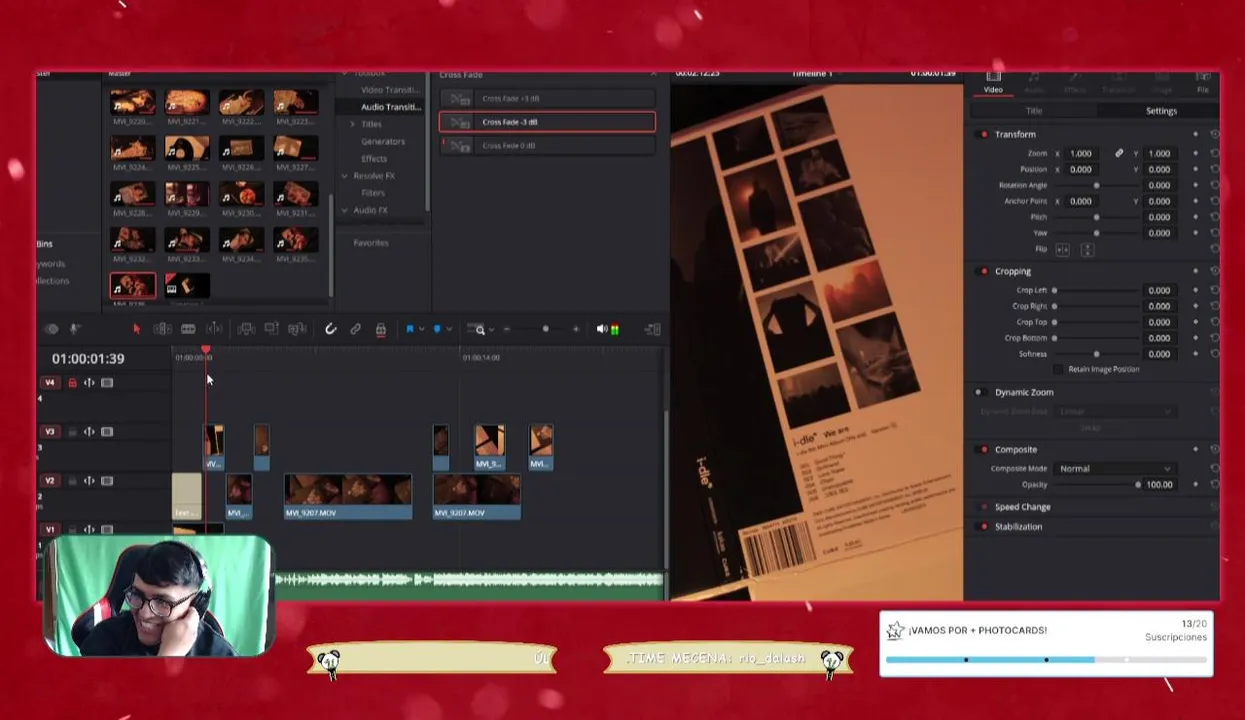Open the mixer panel icon in timeline toolbar
This screenshot has width=1245, height=720.
pyautogui.click(x=653, y=329)
